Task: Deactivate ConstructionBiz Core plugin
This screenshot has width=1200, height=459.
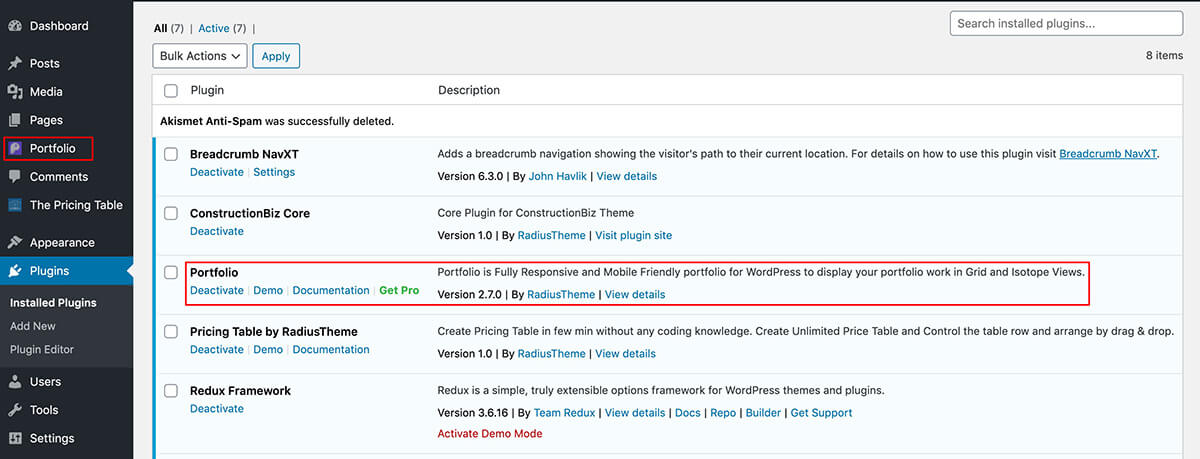Action: (217, 231)
